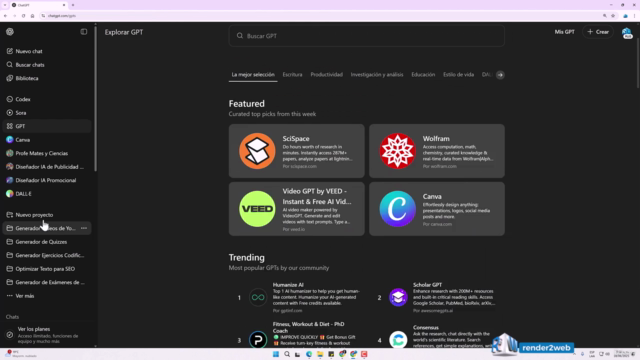Viewport: 640px width, 360px height.
Task: Open a new browser tab
Action: [x=73, y=5]
